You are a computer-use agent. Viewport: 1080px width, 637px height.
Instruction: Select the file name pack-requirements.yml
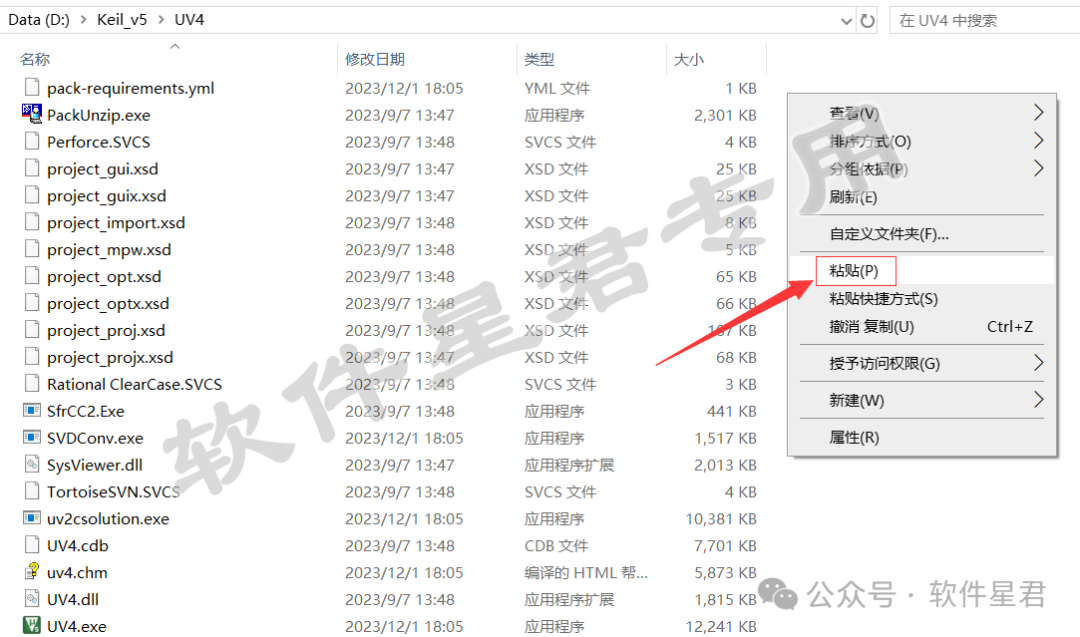pos(130,88)
